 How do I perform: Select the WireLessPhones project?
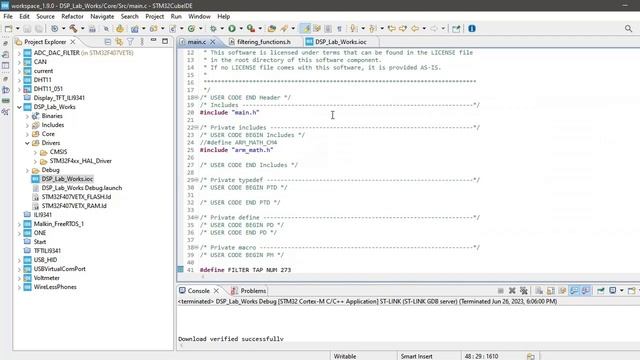(55, 287)
